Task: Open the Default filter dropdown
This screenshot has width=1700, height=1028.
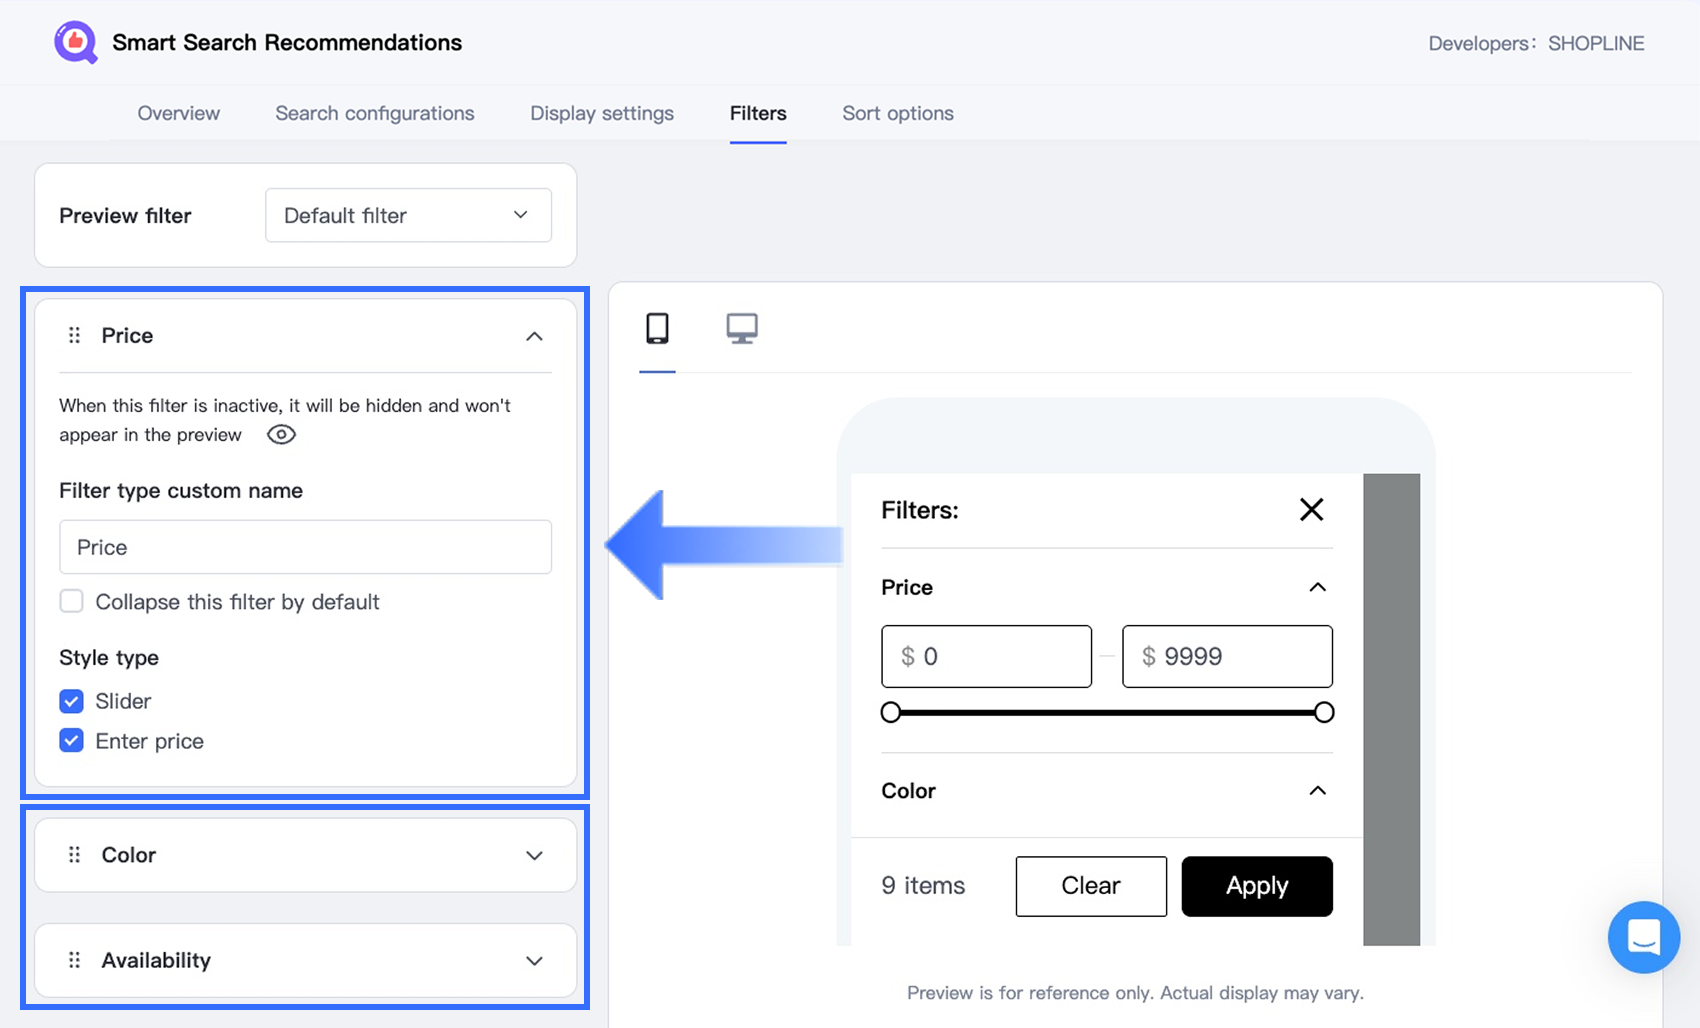Action: coord(408,215)
